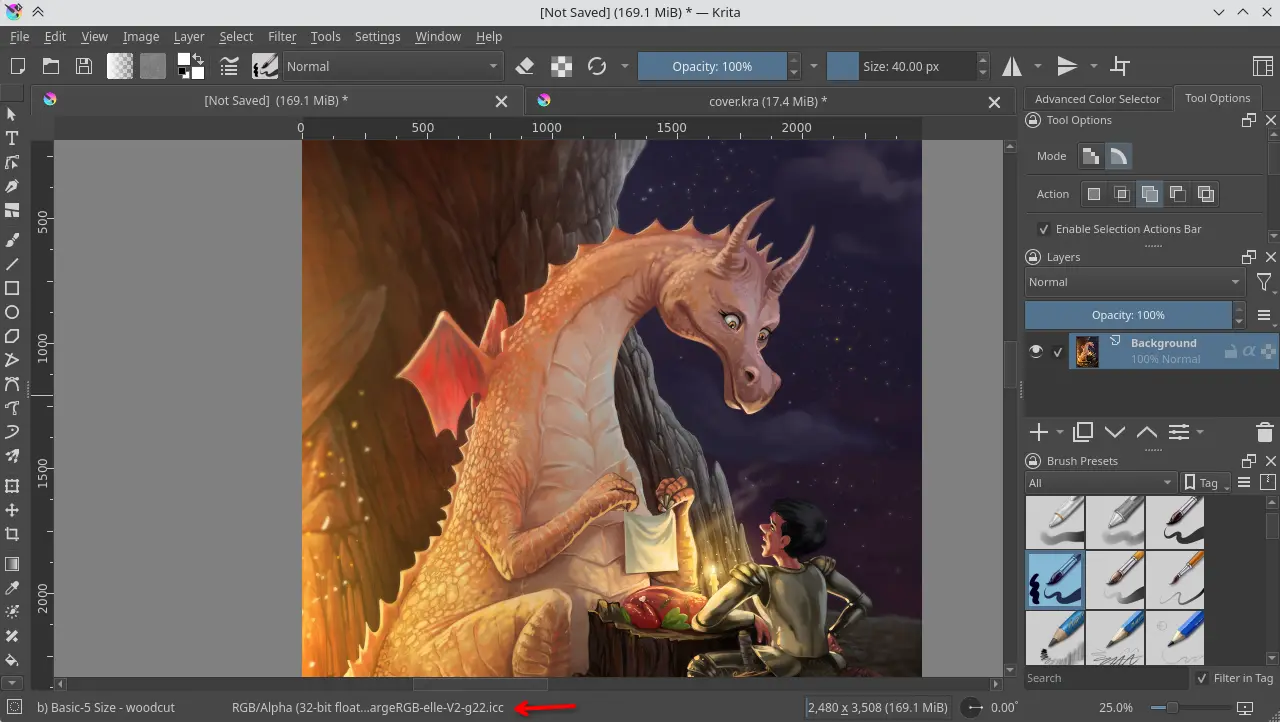Toggle preserve alpha button
The width and height of the screenshot is (1280, 722).
tap(562, 66)
